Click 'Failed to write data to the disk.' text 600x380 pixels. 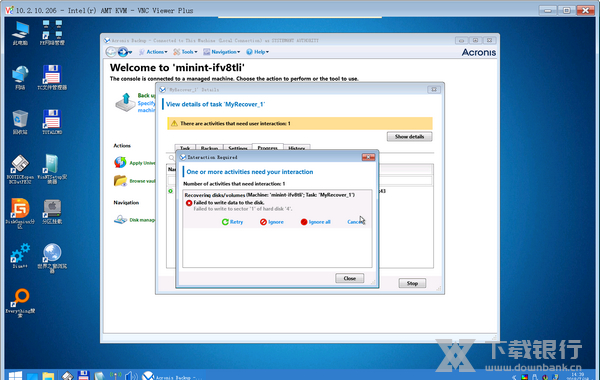pos(229,202)
